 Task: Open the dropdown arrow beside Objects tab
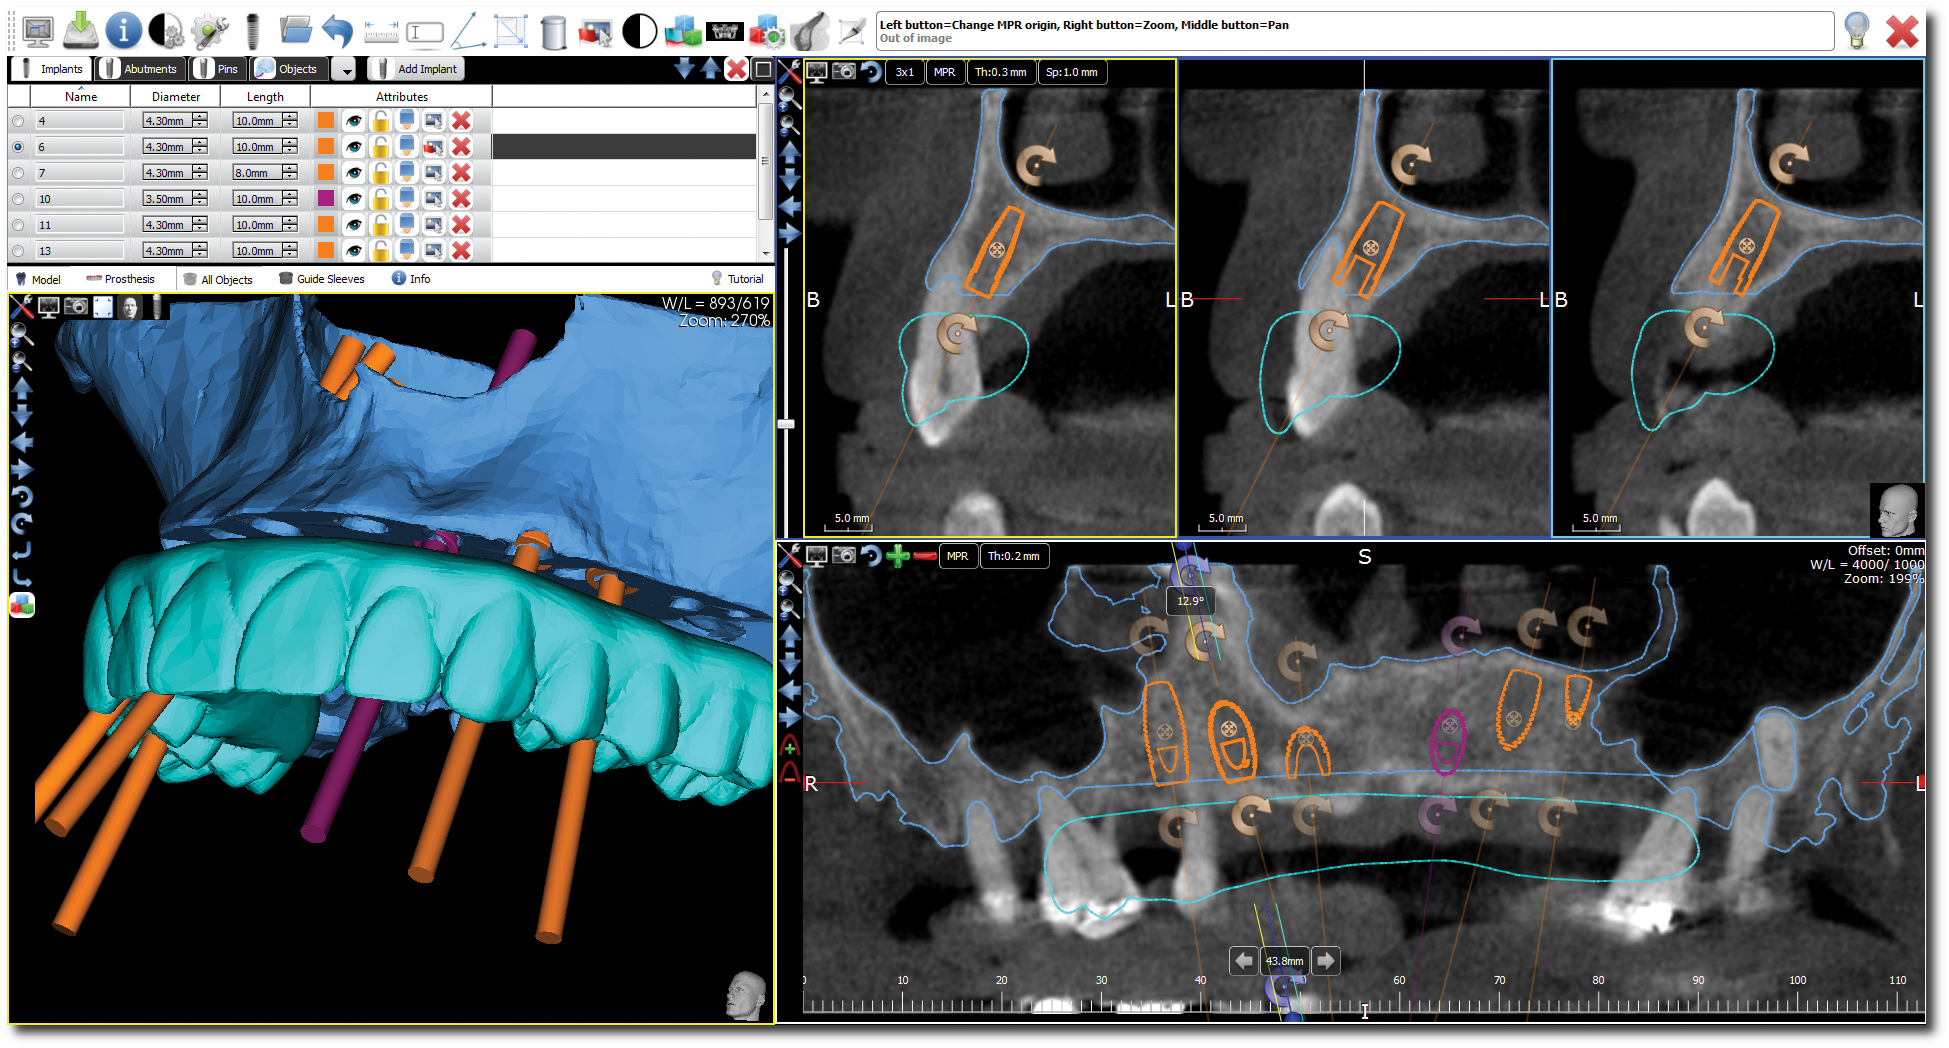345,70
